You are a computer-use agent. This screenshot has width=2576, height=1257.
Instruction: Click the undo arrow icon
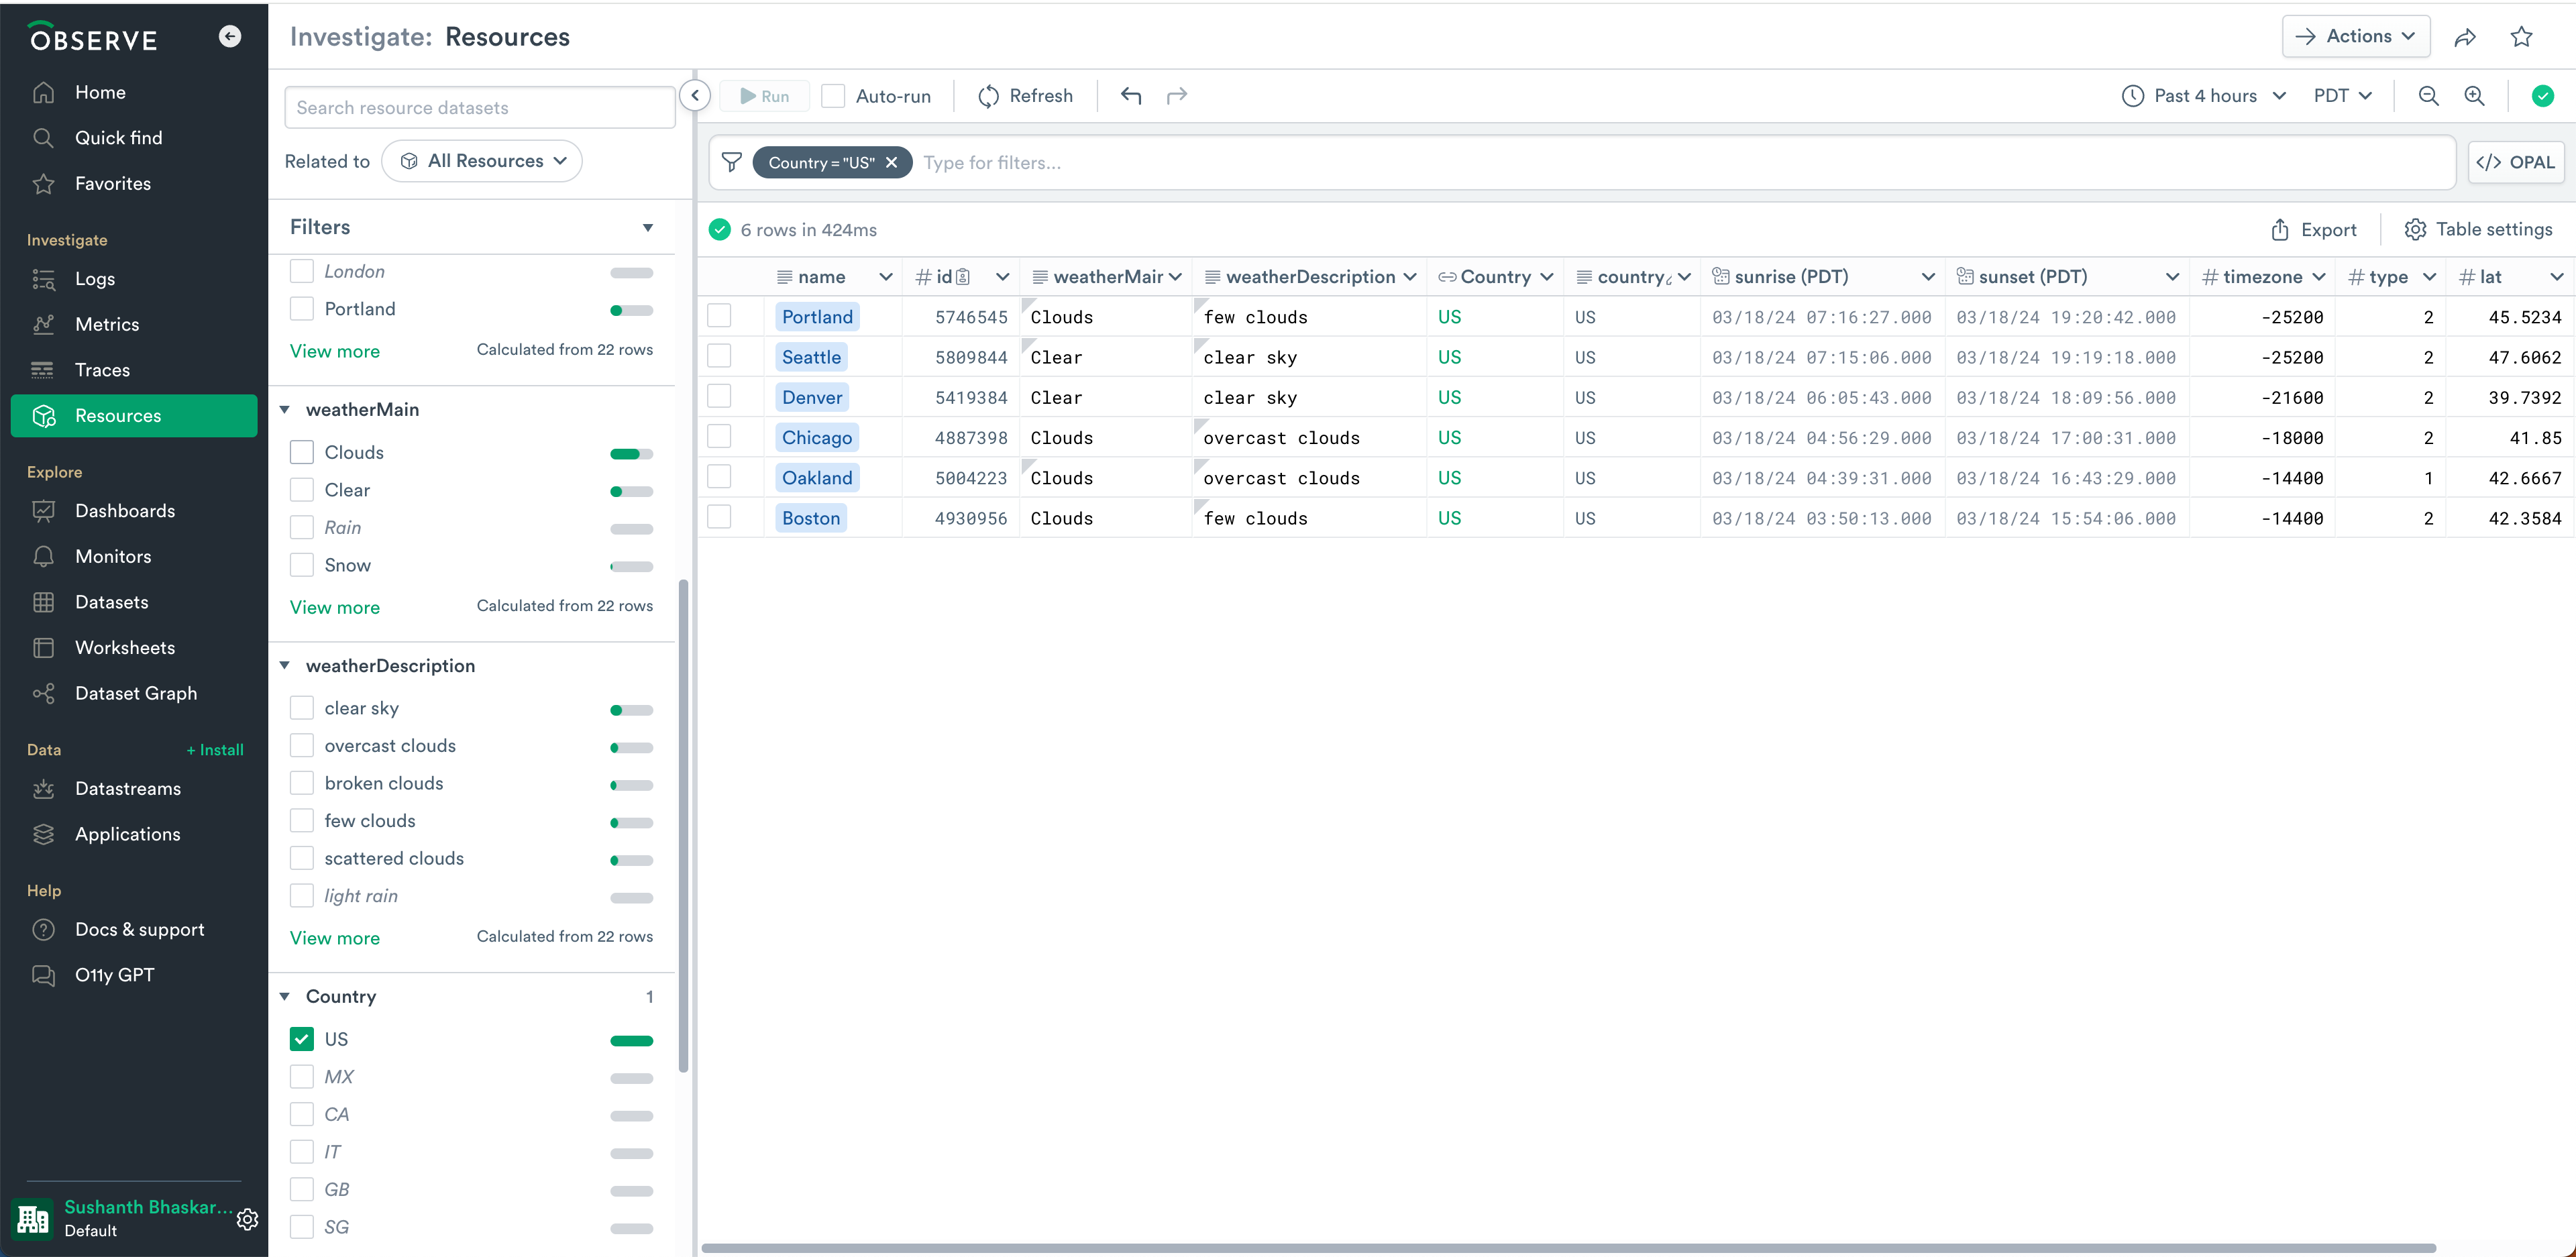[1131, 96]
